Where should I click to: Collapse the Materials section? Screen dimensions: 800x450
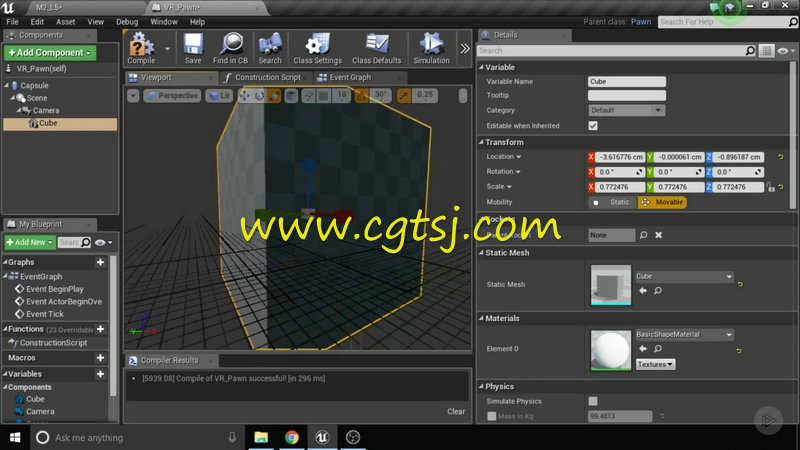pos(481,318)
